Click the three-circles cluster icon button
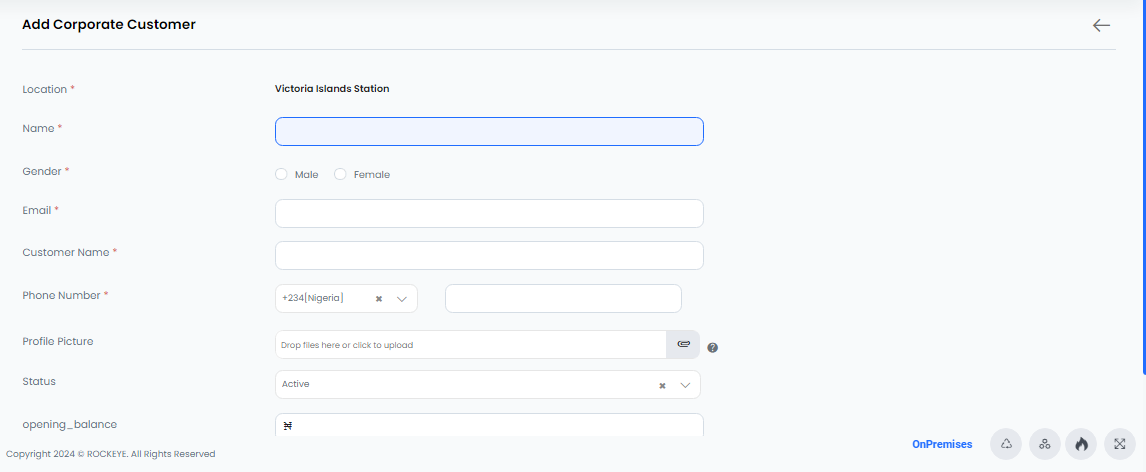 coord(1044,444)
